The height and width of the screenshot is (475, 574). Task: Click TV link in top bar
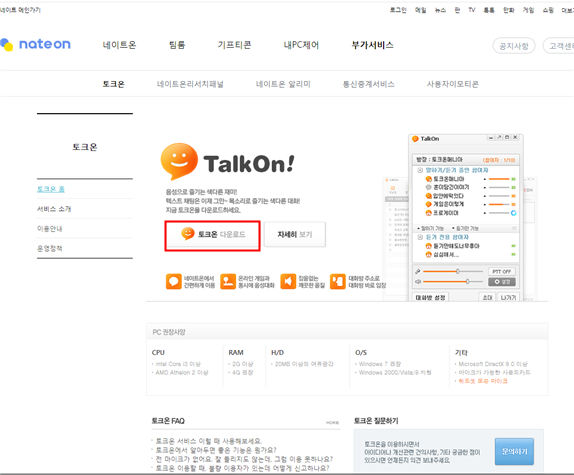(x=472, y=10)
